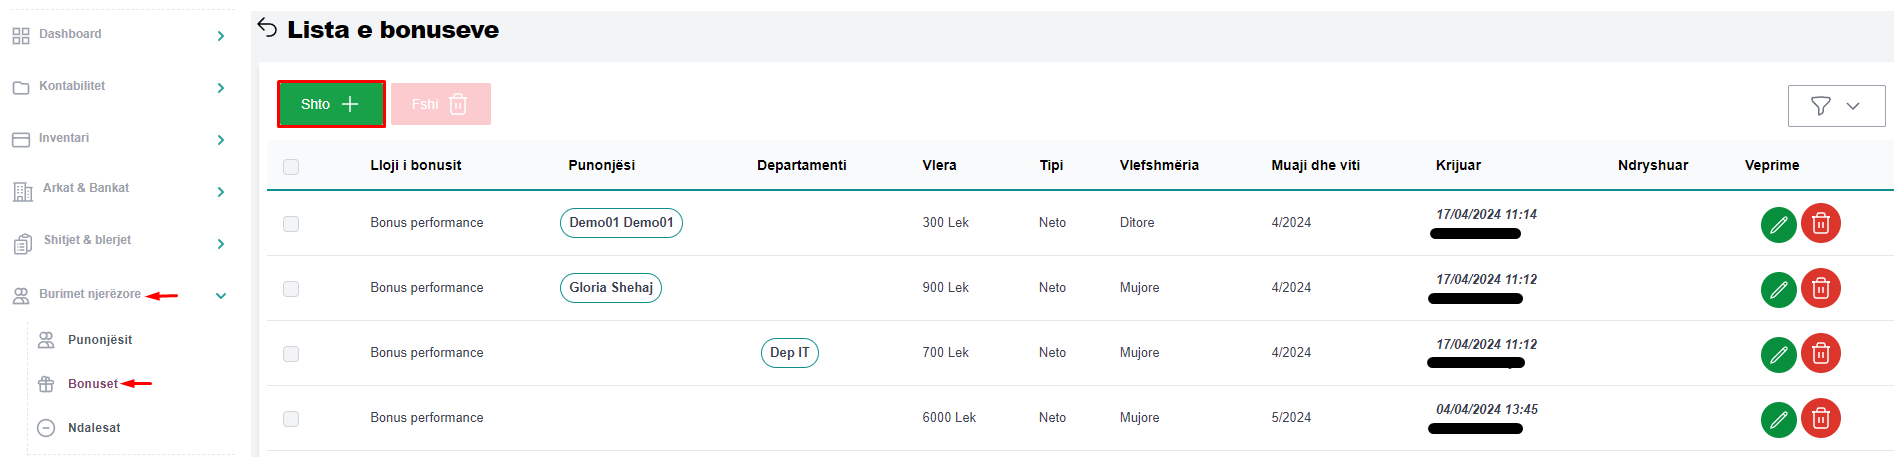Open Bonuset in the sidebar

[x=92, y=384]
